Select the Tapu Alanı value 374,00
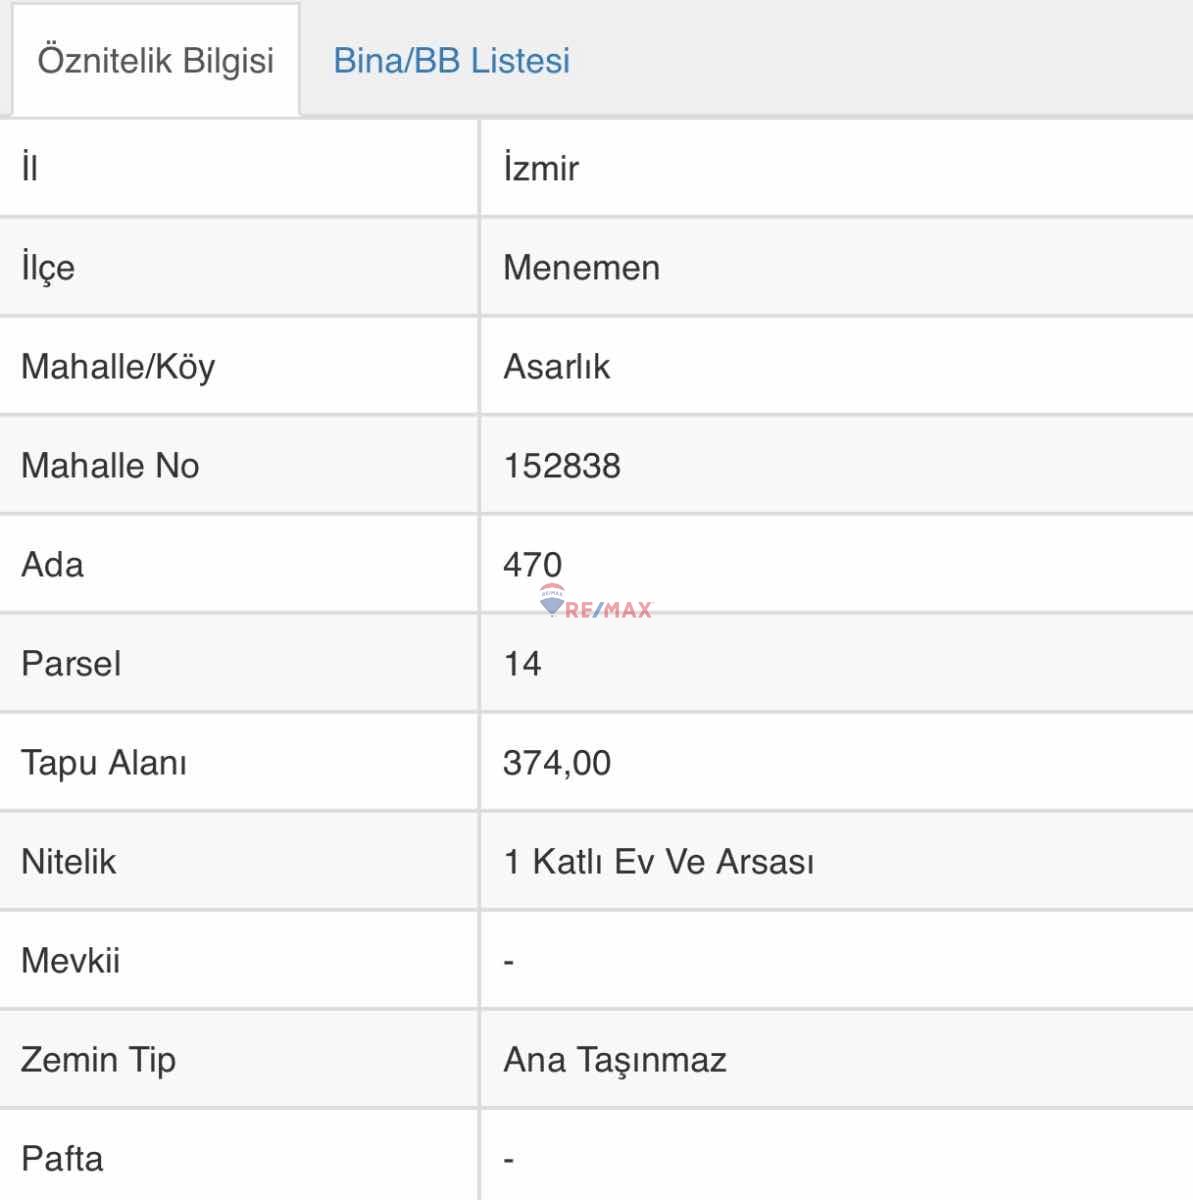The height and width of the screenshot is (1200, 1193). 558,763
